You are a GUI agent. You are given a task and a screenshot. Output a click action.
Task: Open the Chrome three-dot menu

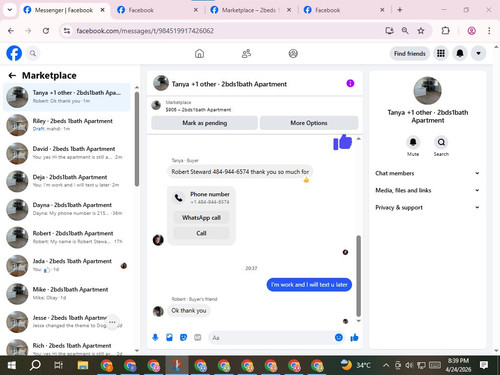click(489, 31)
